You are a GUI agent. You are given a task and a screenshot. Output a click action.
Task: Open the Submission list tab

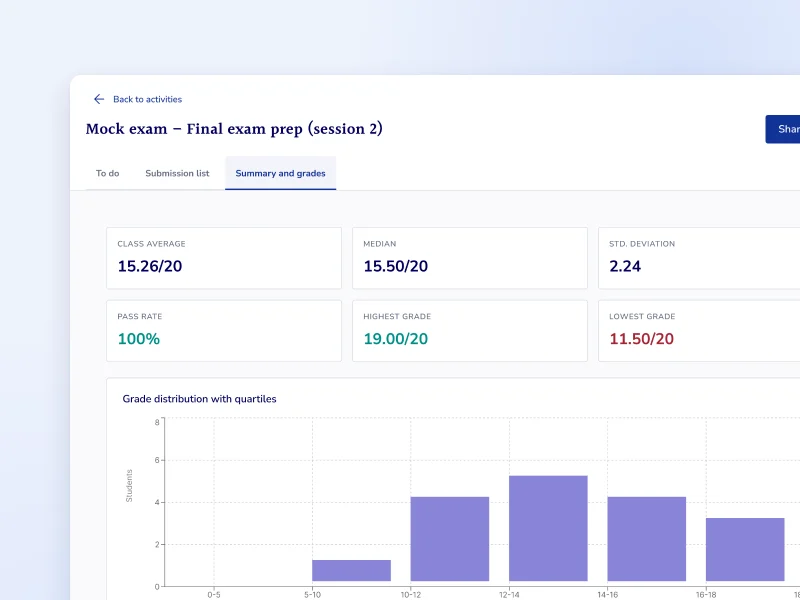[177, 173]
